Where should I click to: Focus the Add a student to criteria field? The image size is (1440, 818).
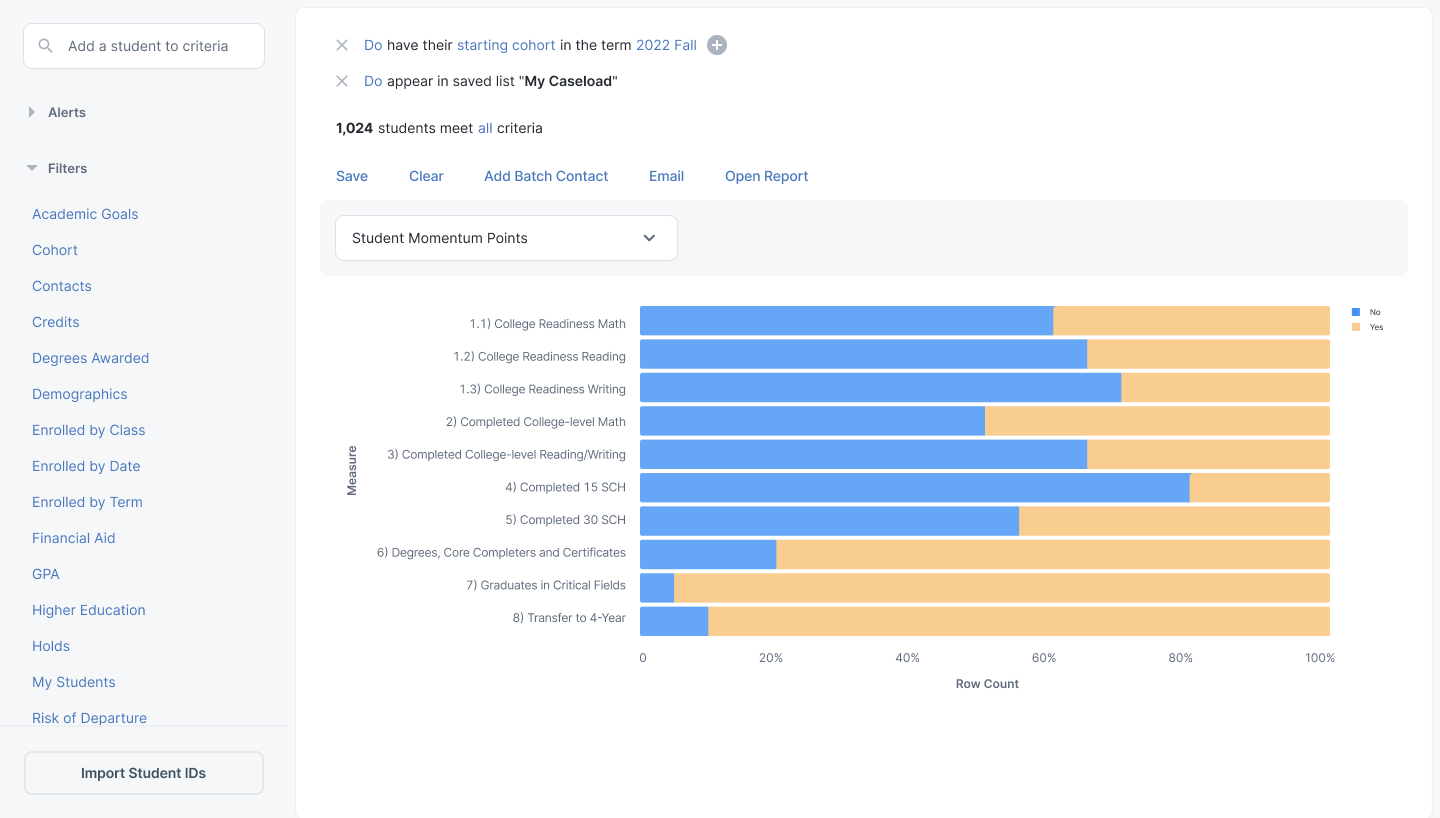coord(160,46)
